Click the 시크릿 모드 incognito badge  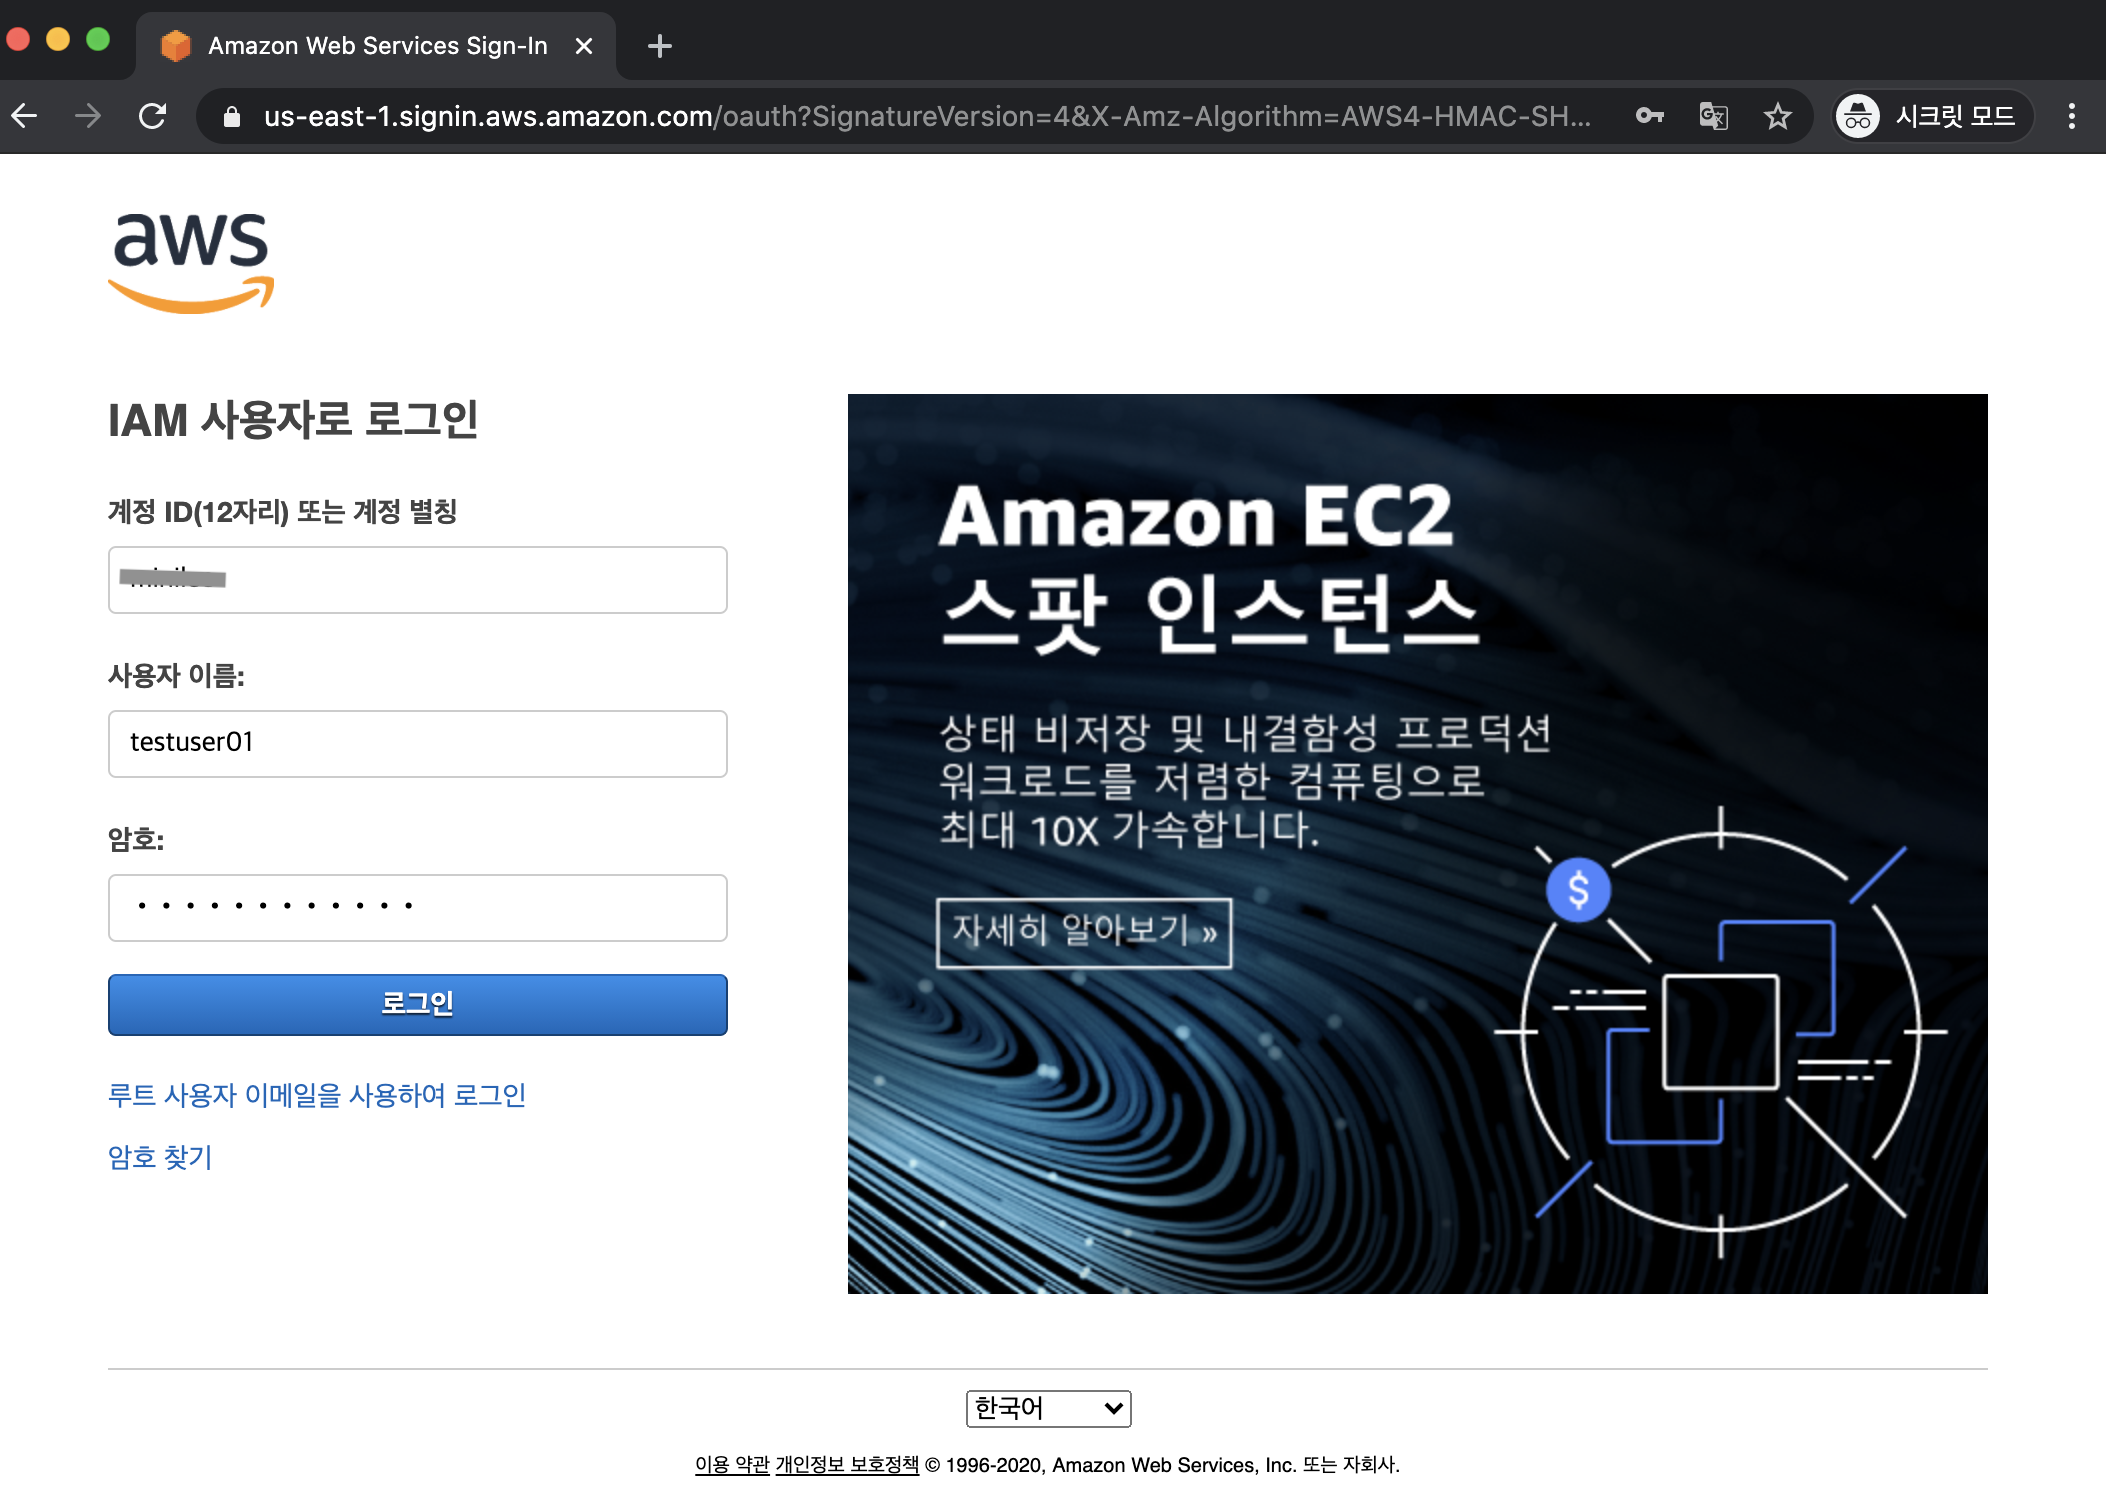pos(1931,116)
